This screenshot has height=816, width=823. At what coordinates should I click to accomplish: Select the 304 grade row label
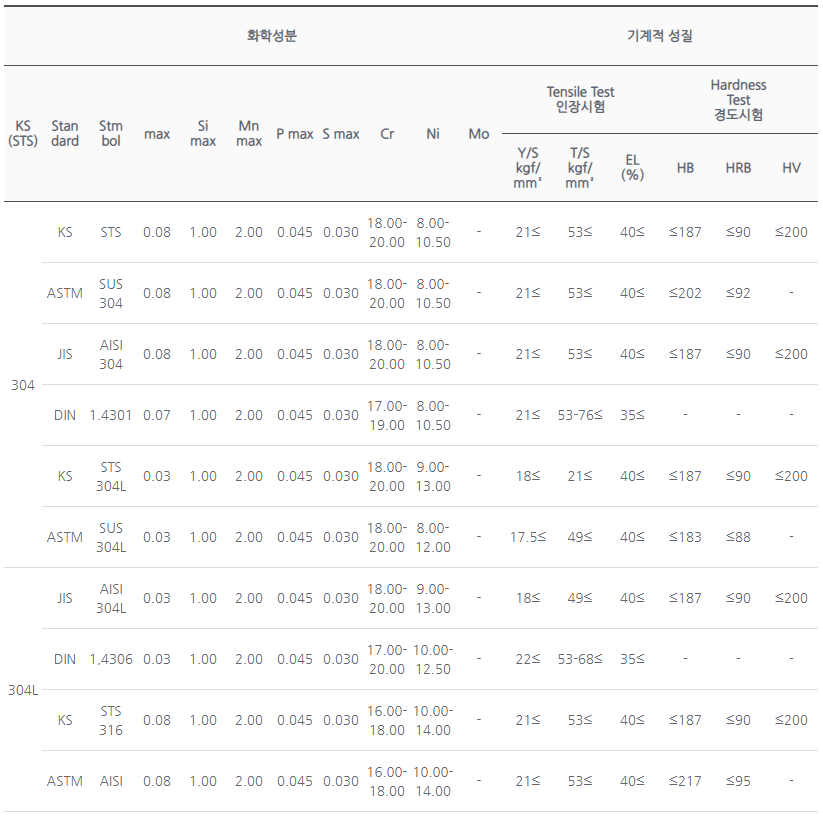tap(23, 385)
